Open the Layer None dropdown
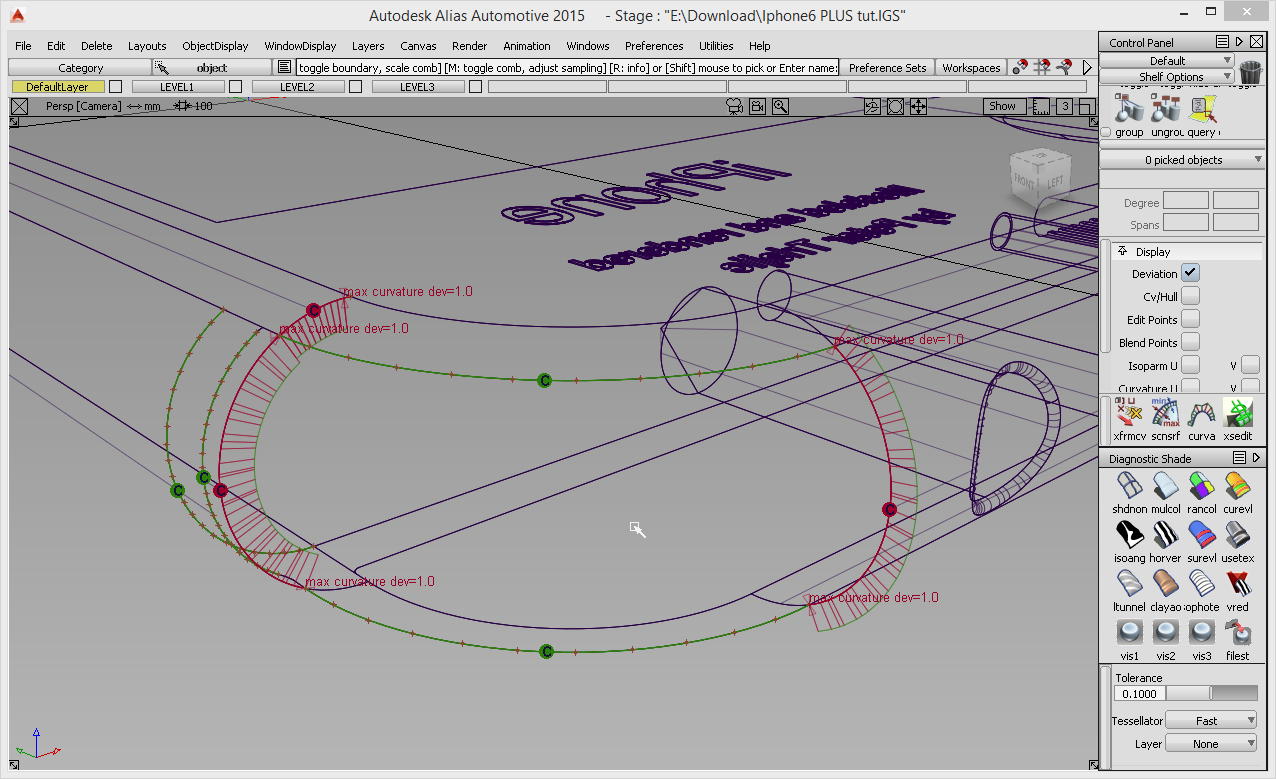Viewport: 1276px width, 779px height. [1211, 743]
